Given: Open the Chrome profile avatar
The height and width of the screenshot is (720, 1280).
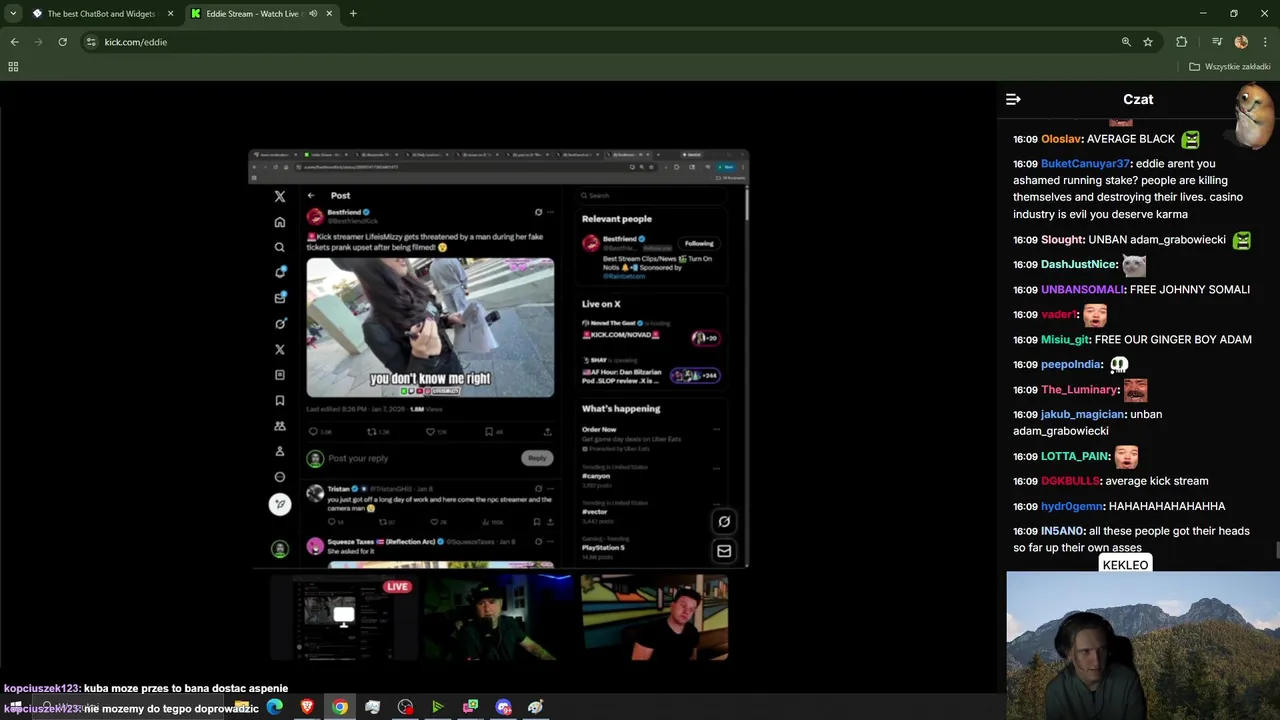Looking at the screenshot, I should pos(1241,42).
